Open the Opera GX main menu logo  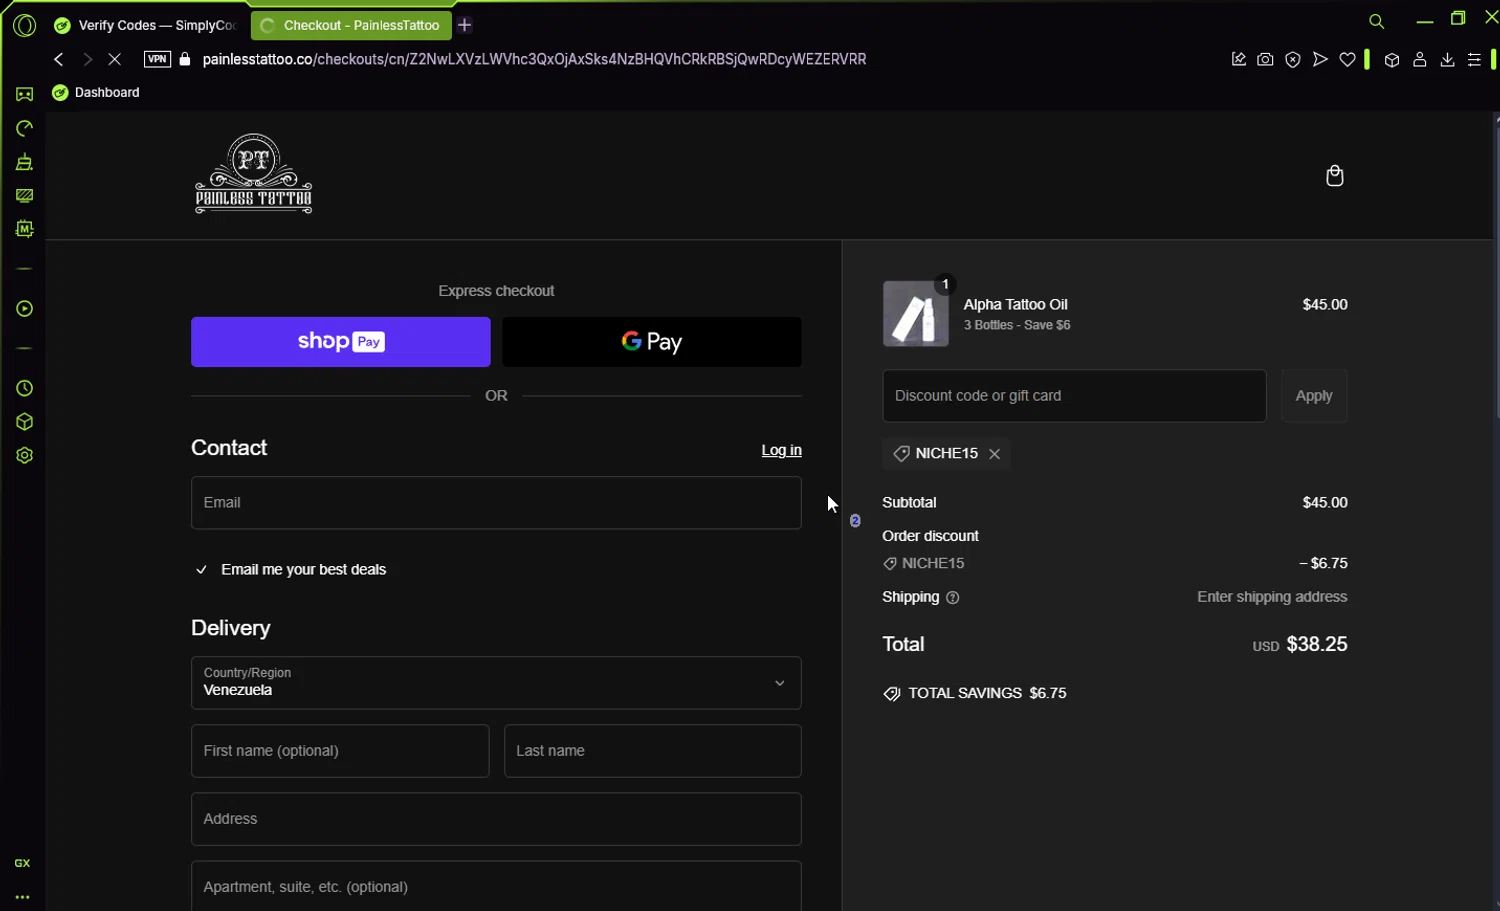[x=24, y=25]
